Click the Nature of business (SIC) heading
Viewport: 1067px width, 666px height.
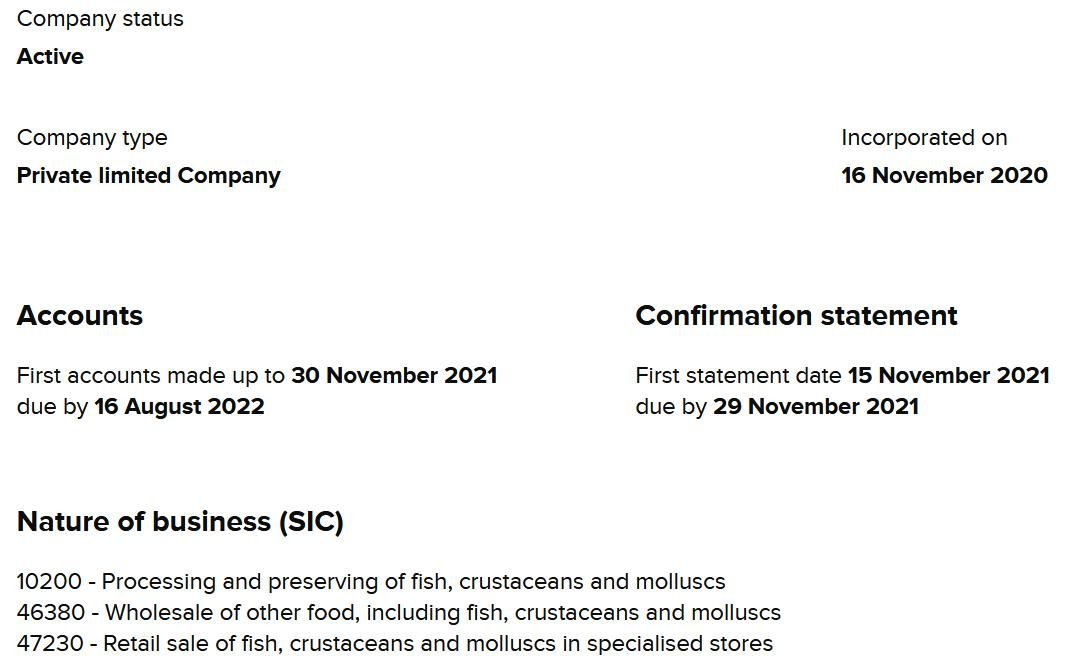point(180,522)
